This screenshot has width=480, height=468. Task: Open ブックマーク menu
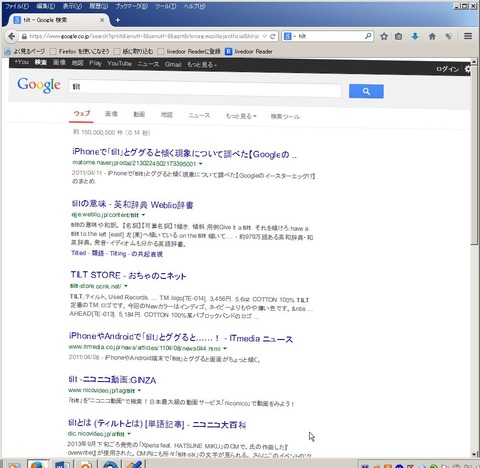[x=131, y=6]
